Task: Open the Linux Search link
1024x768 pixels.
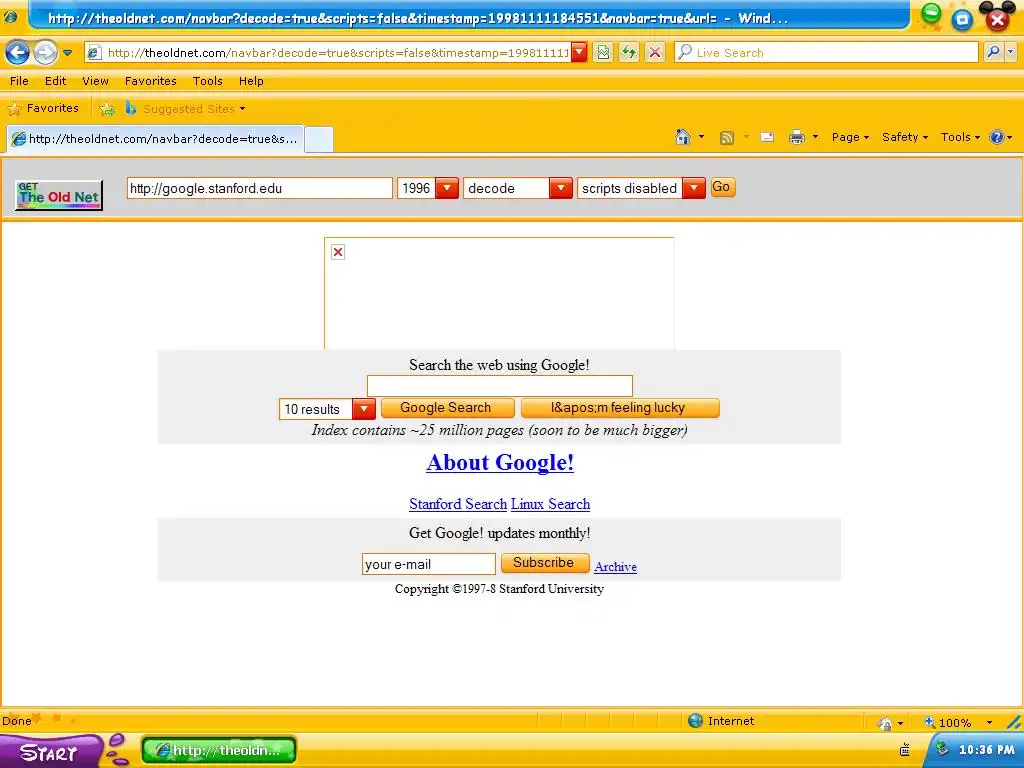Action: pyautogui.click(x=551, y=504)
